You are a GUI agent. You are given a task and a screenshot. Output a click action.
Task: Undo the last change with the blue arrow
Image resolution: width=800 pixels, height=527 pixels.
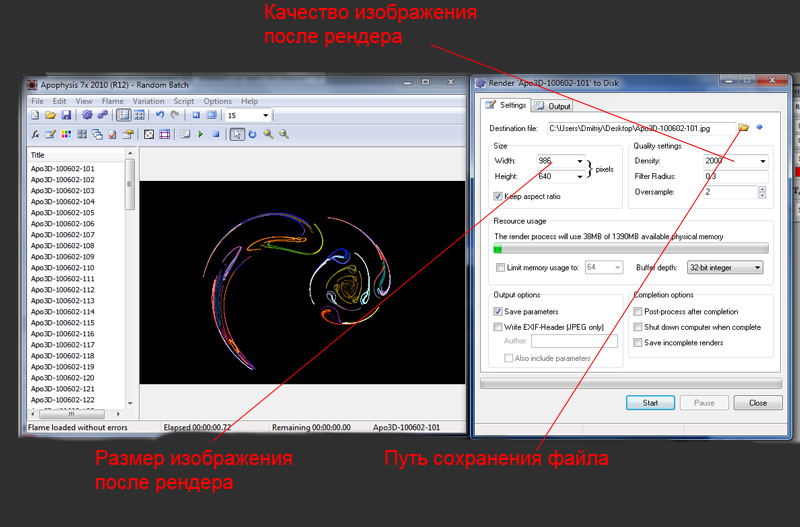tap(160, 115)
